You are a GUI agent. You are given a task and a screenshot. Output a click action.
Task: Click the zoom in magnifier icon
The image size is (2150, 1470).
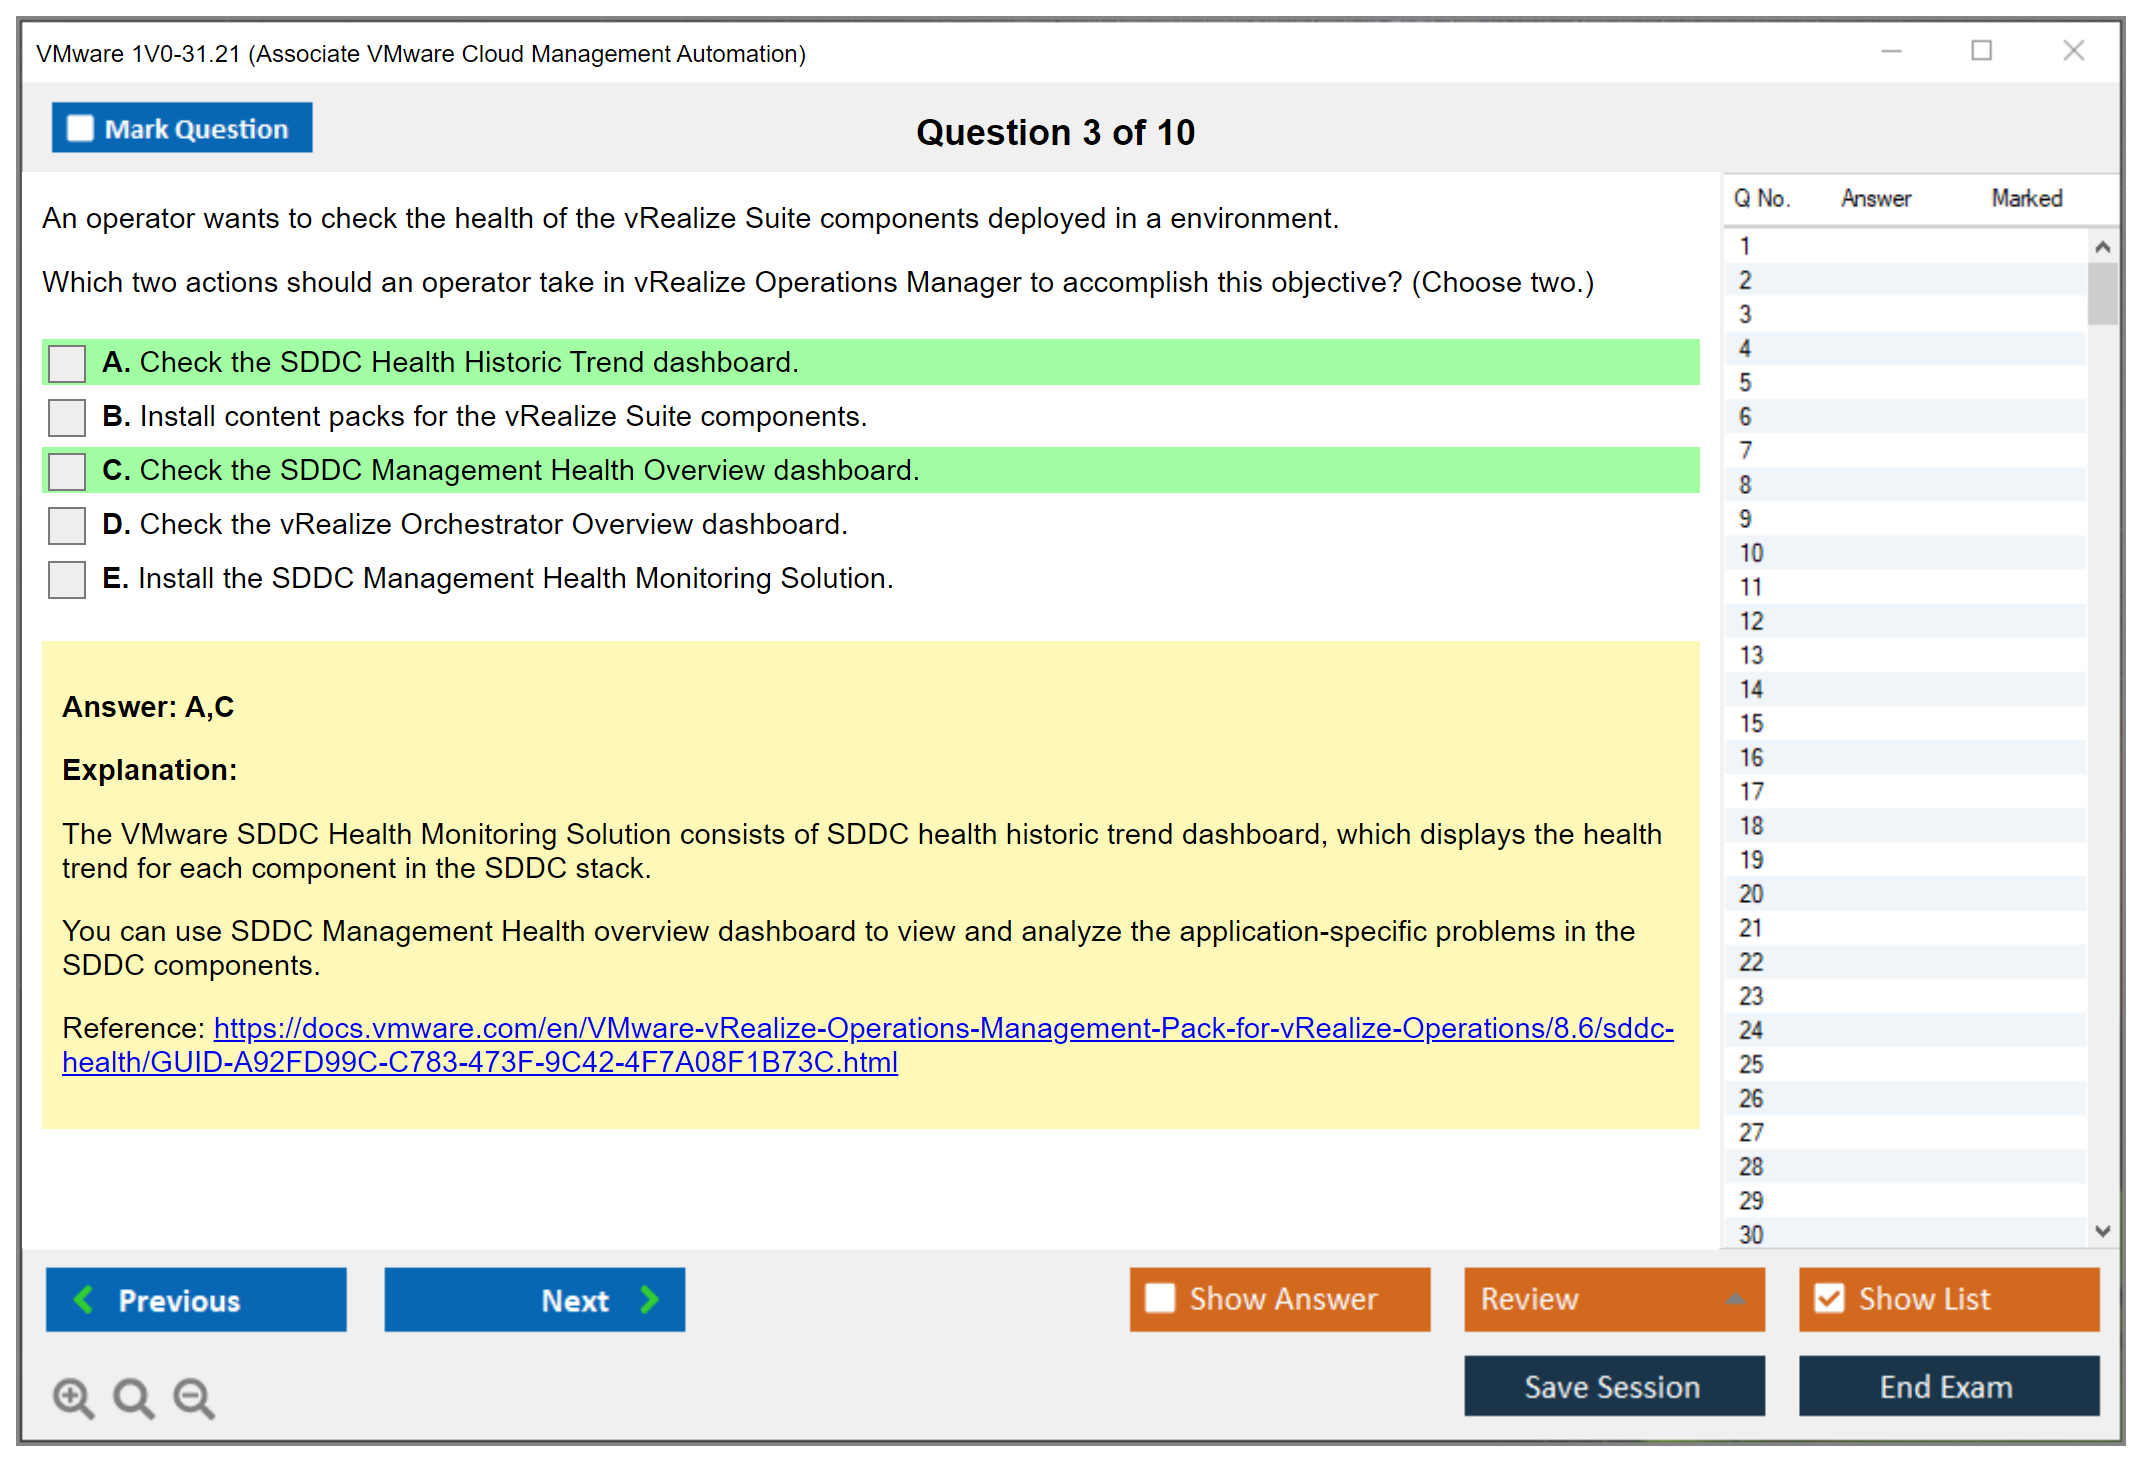72,1397
